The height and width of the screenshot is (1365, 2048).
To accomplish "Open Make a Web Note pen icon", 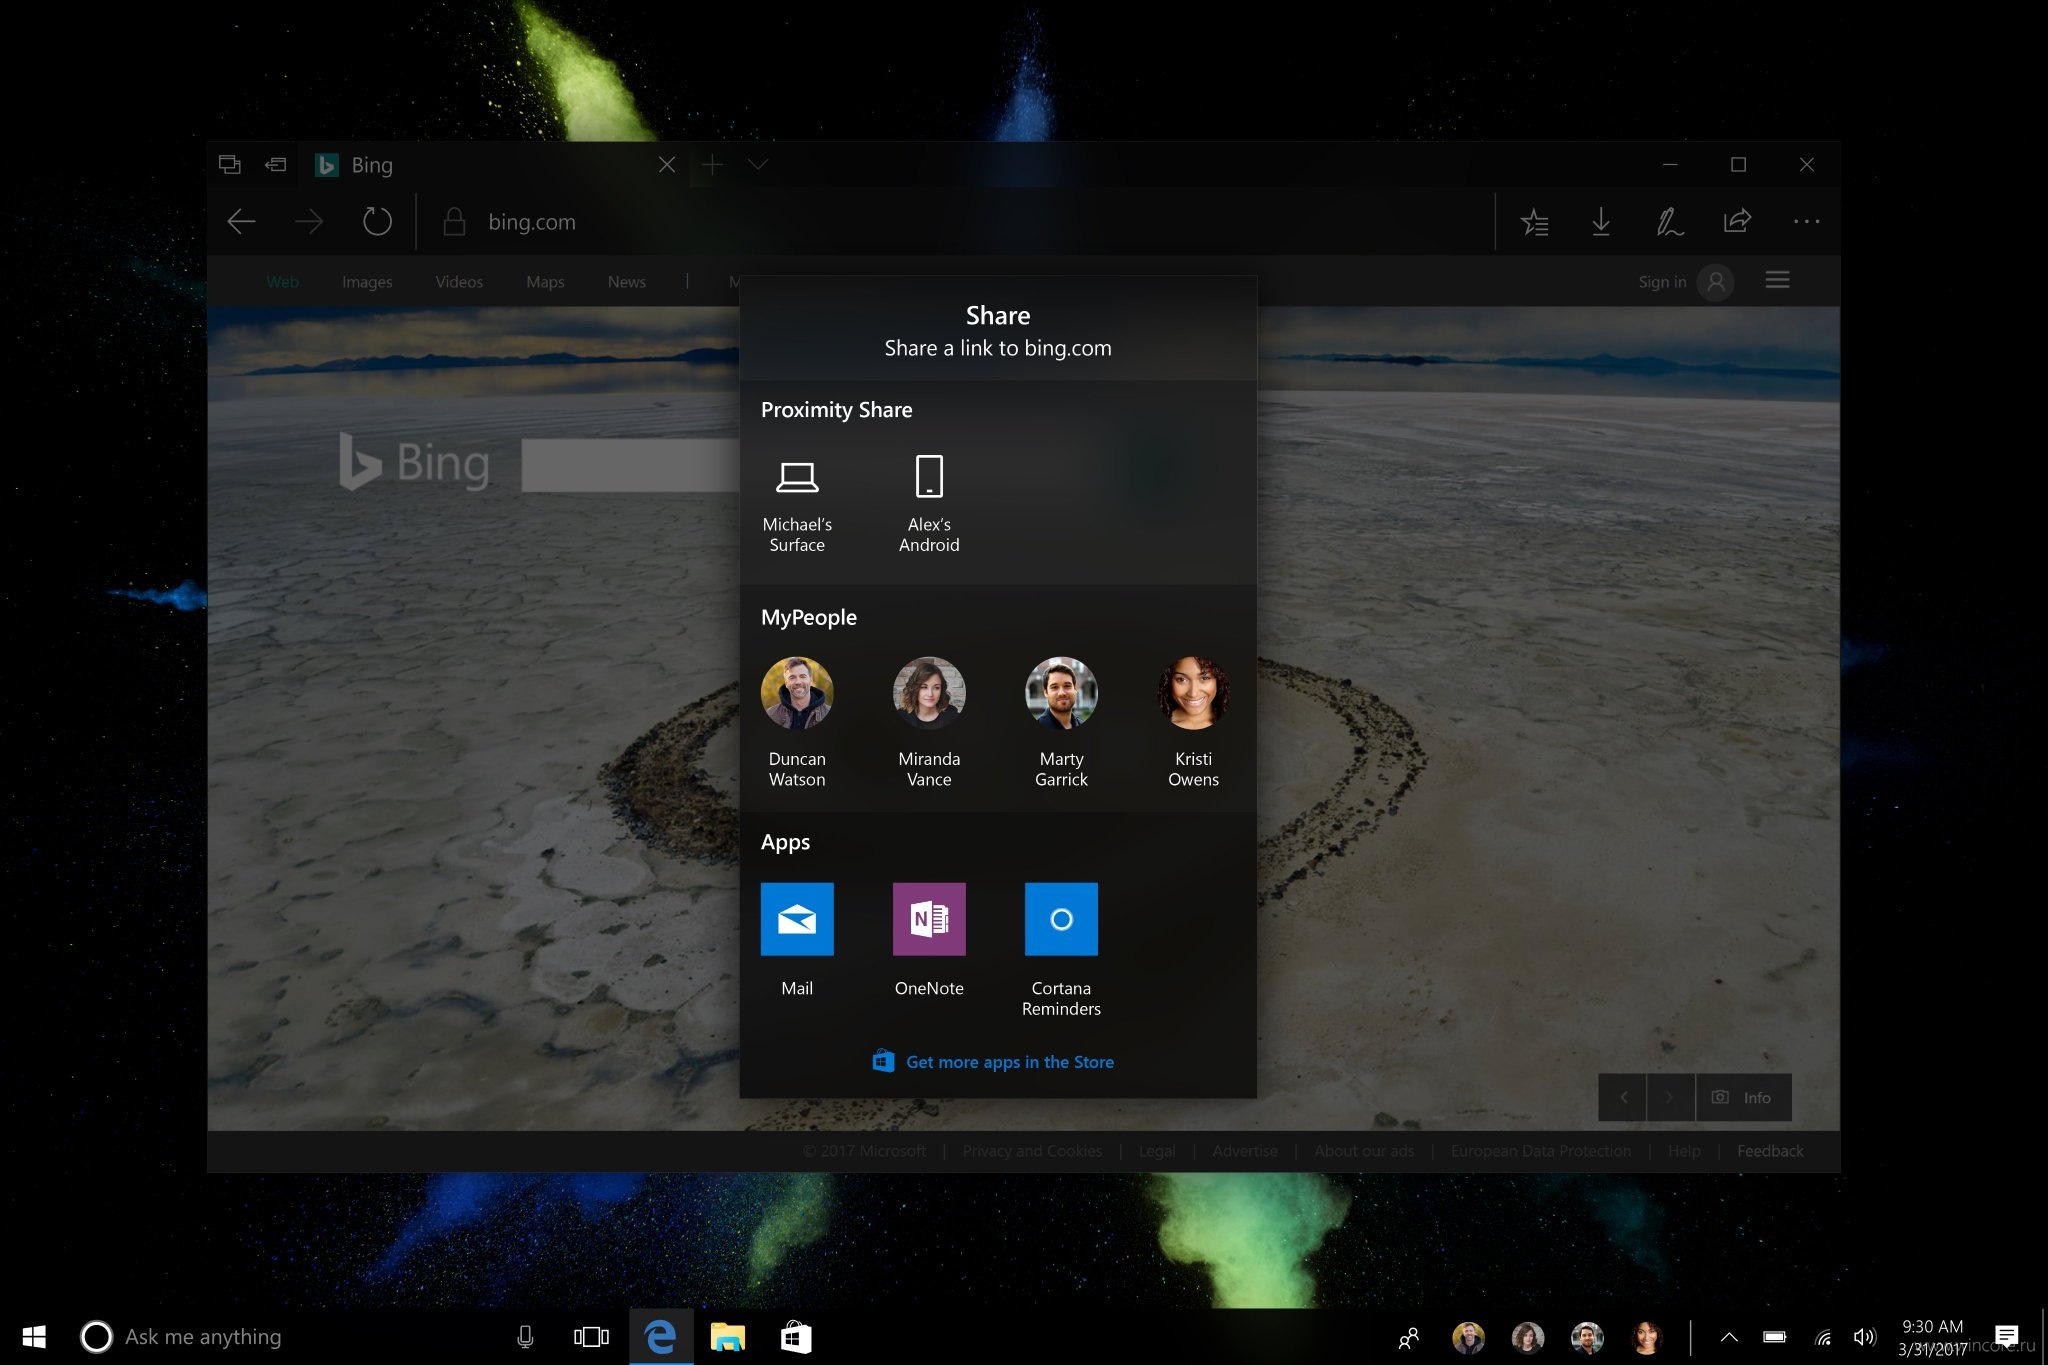I will (x=1669, y=221).
